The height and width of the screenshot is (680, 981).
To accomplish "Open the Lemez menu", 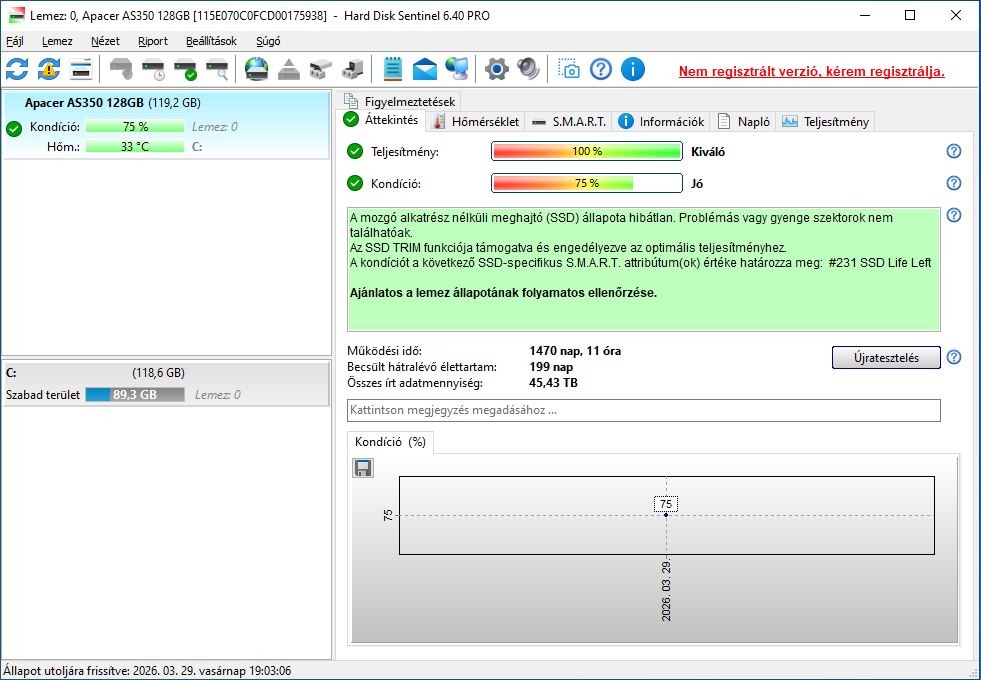I will [57, 41].
